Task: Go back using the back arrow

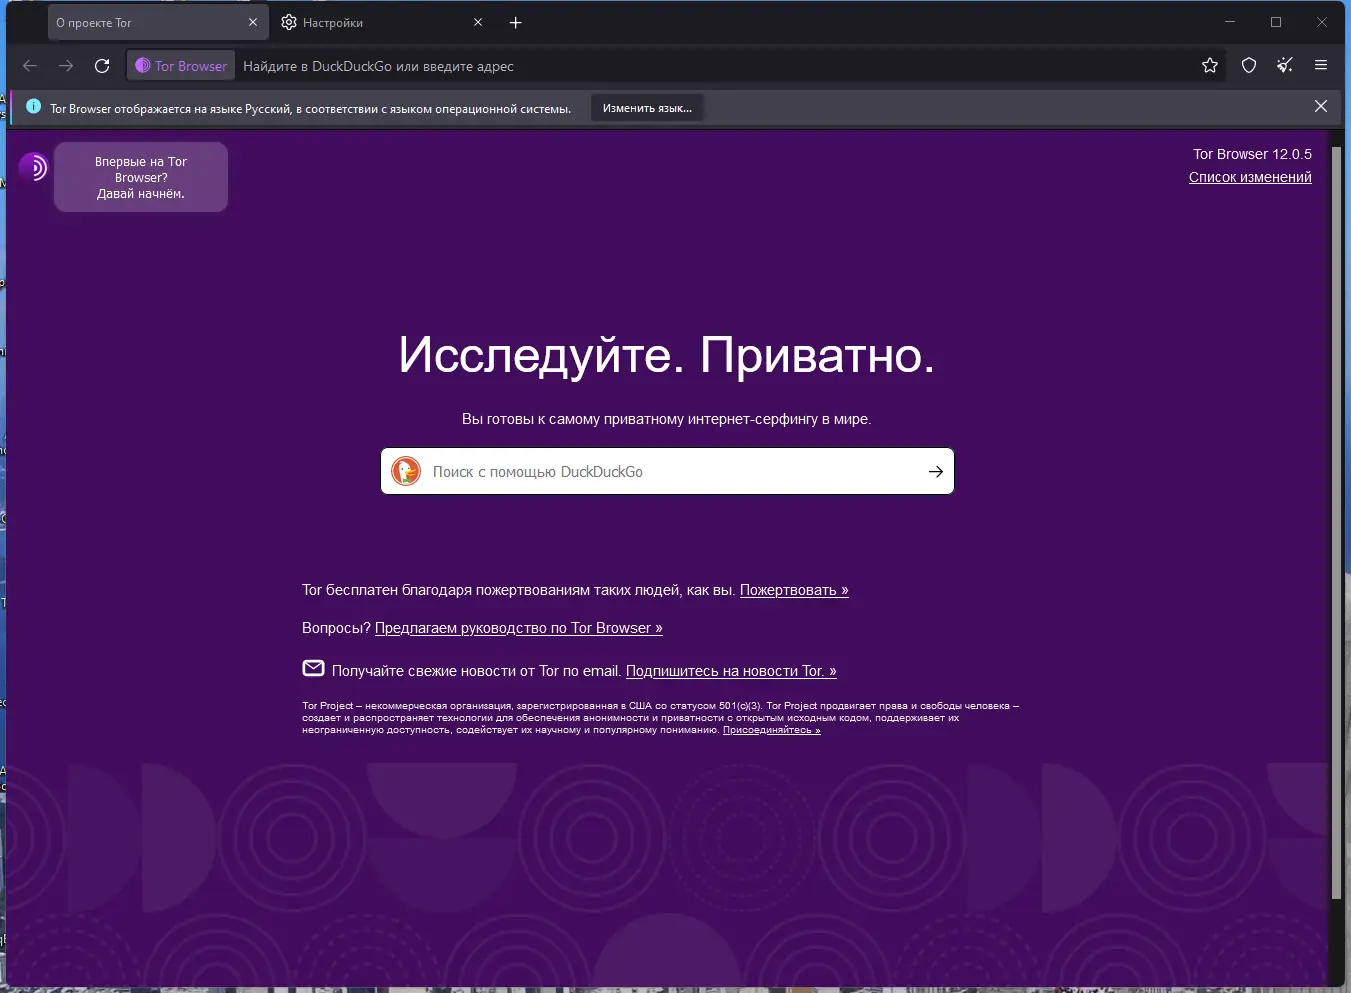Action: pos(30,66)
